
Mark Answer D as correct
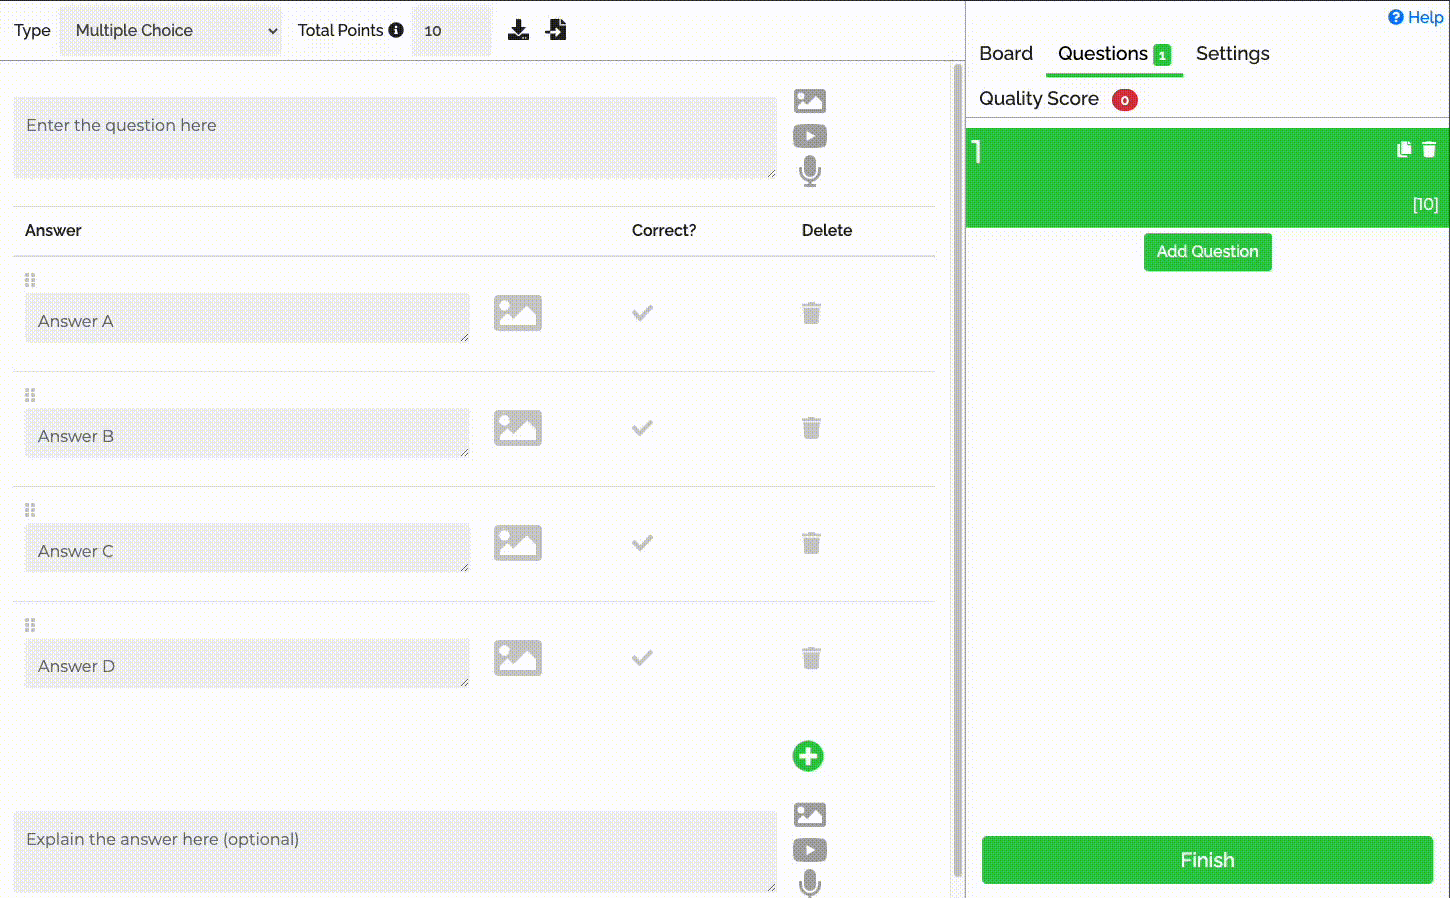click(x=642, y=658)
